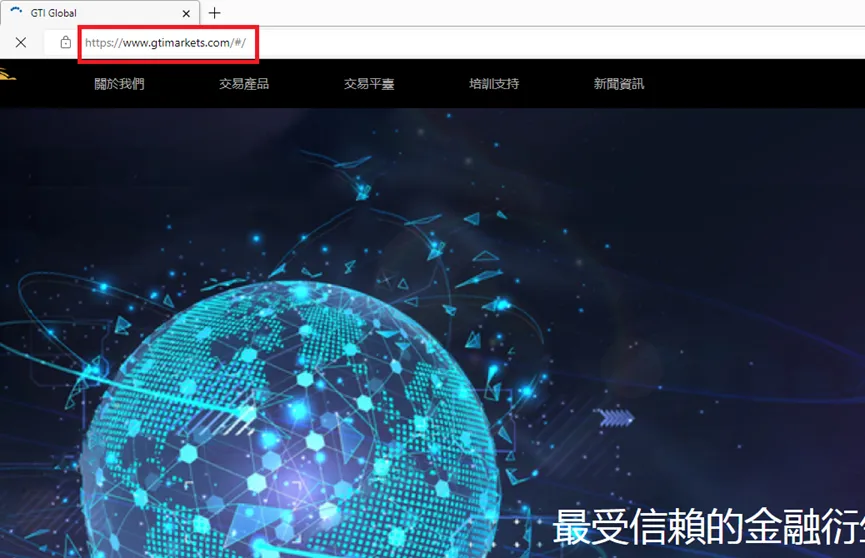
Task: Select the GTI Global browser tab
Action: [x=100, y=13]
